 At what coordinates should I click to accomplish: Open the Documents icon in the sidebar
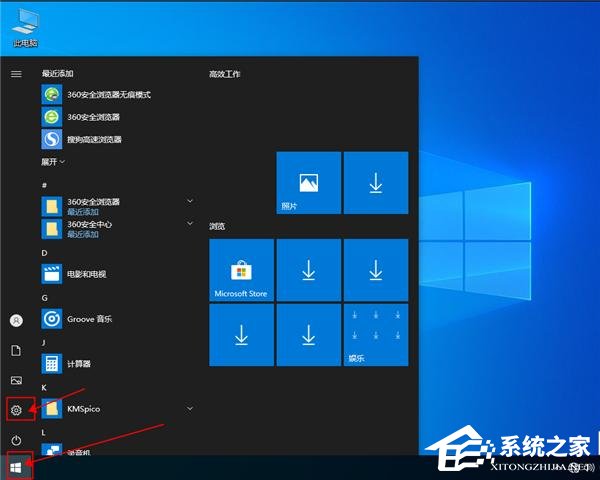16,350
